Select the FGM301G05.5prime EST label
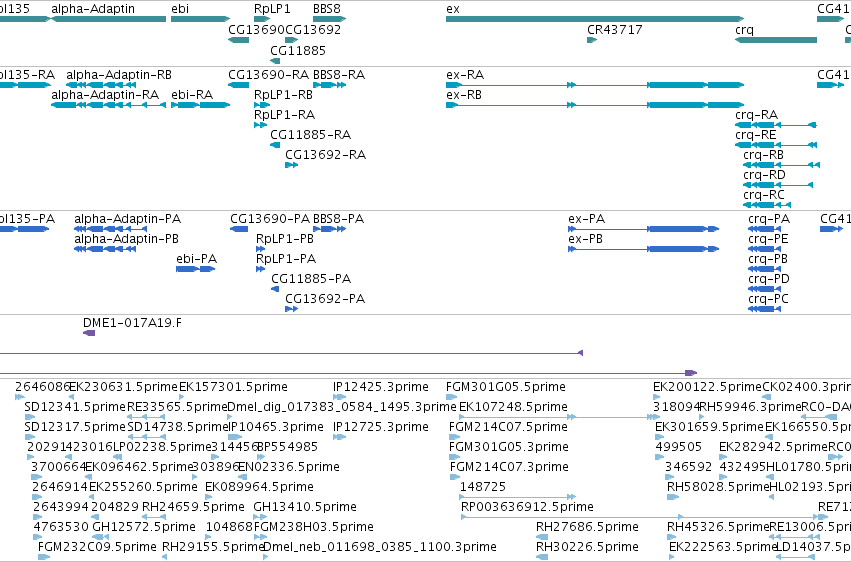This screenshot has height=562, width=851. tap(506, 387)
